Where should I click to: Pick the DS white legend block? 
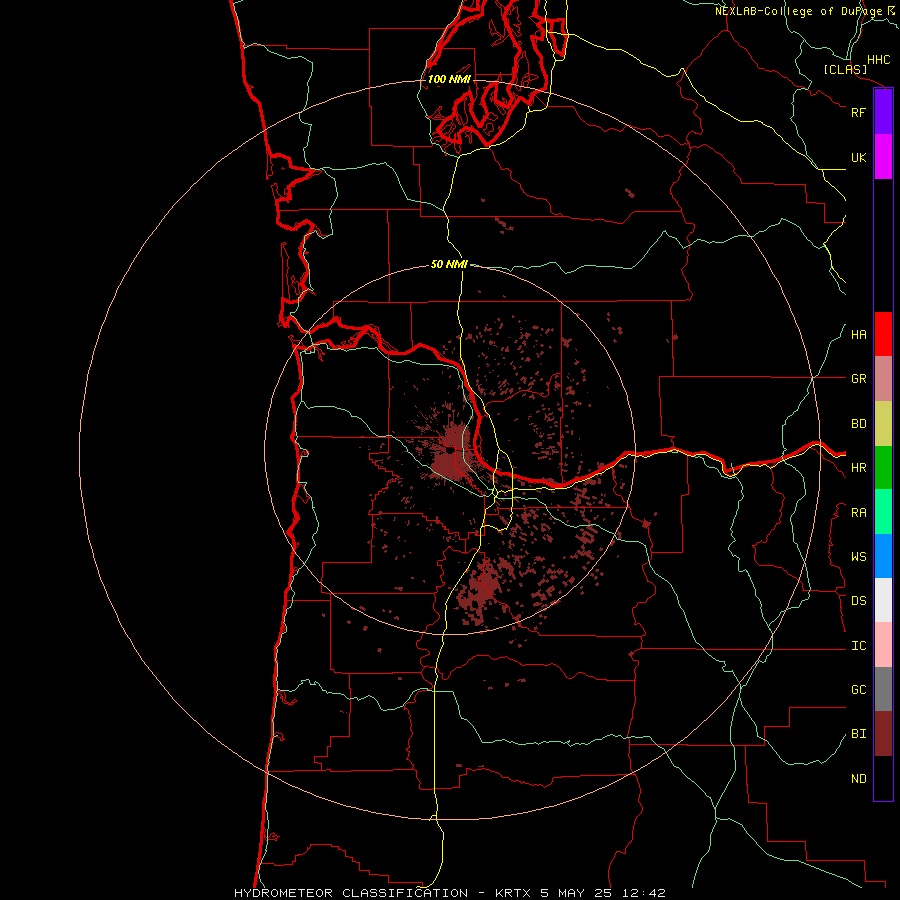883,600
